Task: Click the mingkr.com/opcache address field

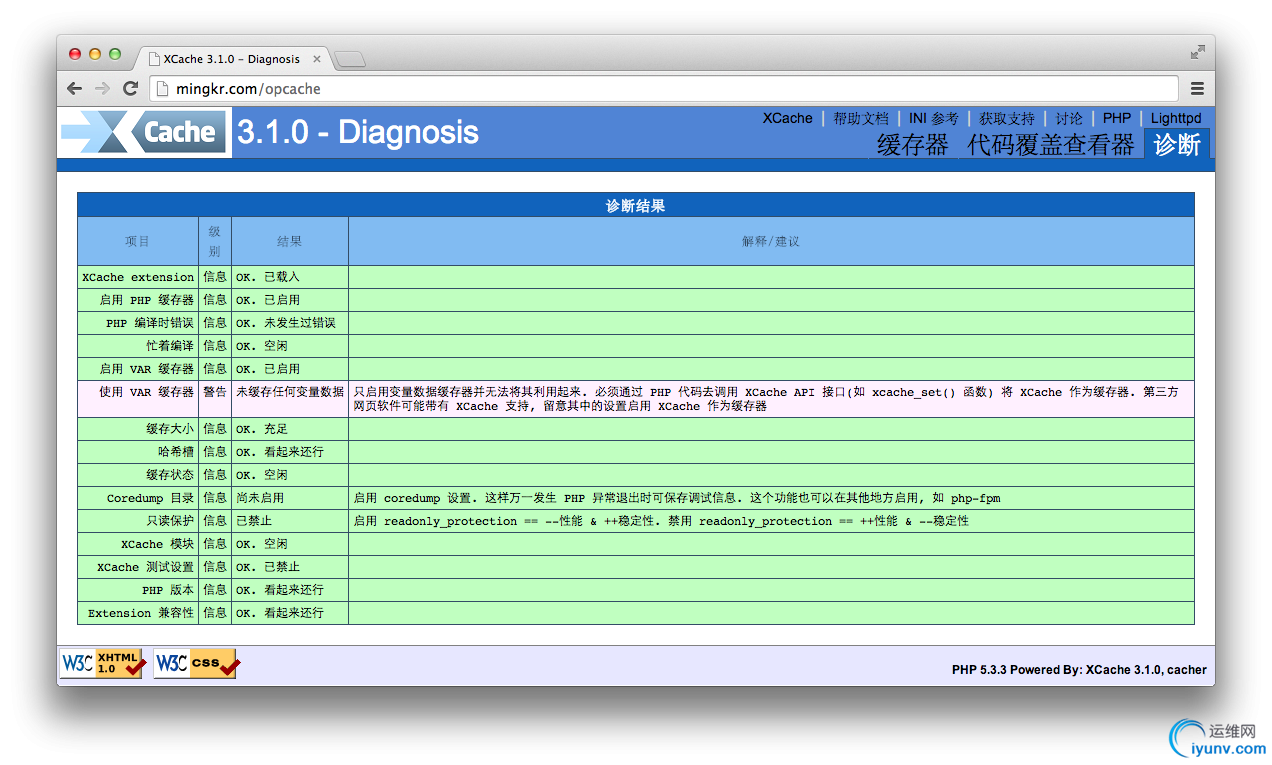Action: [x=665, y=88]
